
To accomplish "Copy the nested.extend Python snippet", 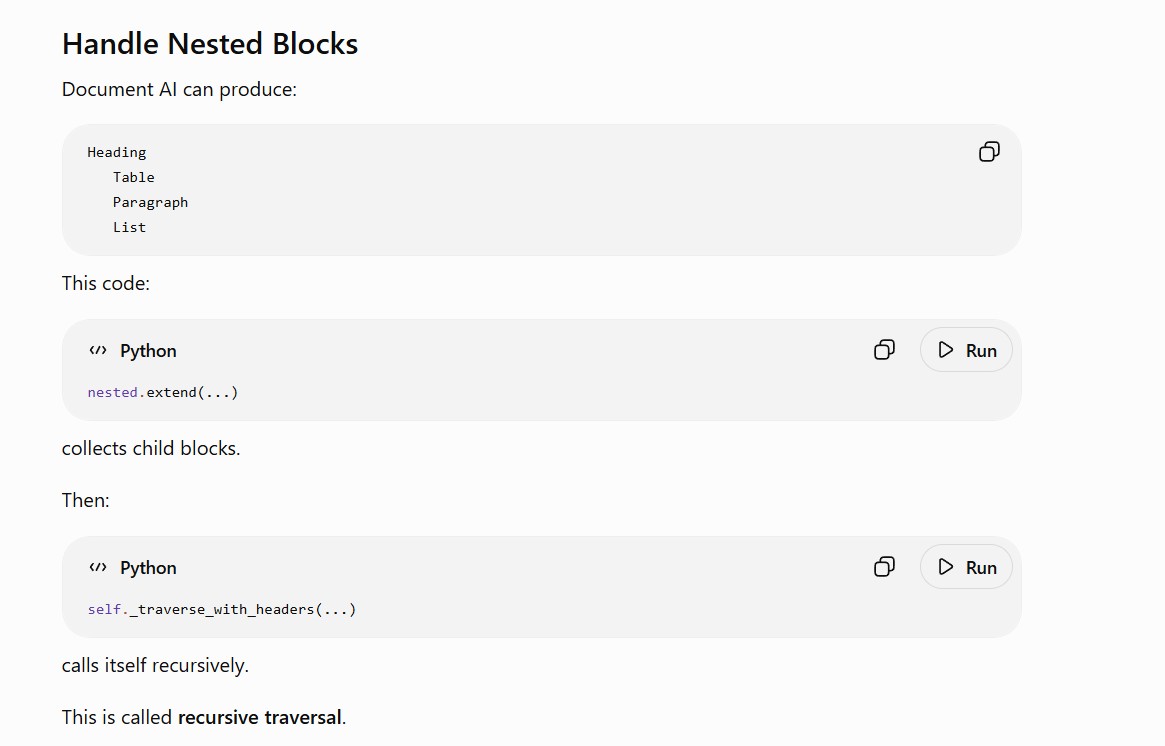I will click(x=884, y=350).
